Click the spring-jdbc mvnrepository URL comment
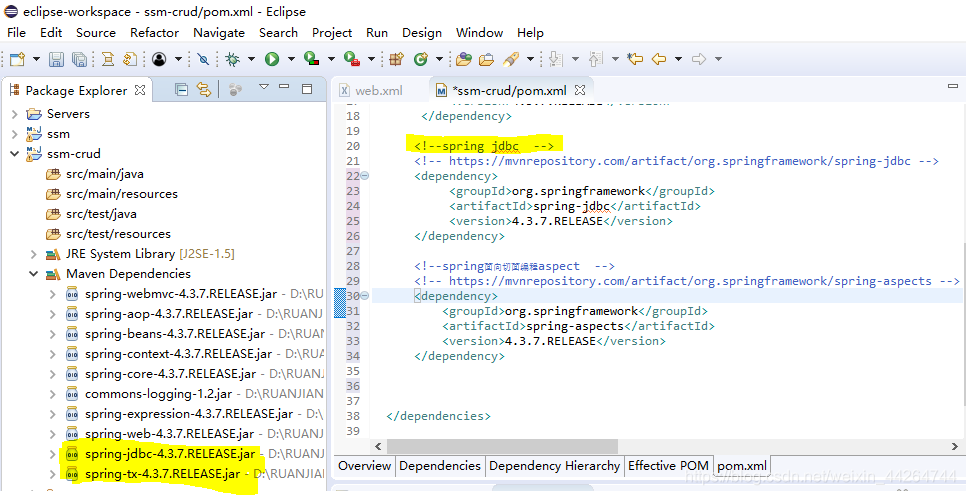The height and width of the screenshot is (495, 966). pos(676,161)
